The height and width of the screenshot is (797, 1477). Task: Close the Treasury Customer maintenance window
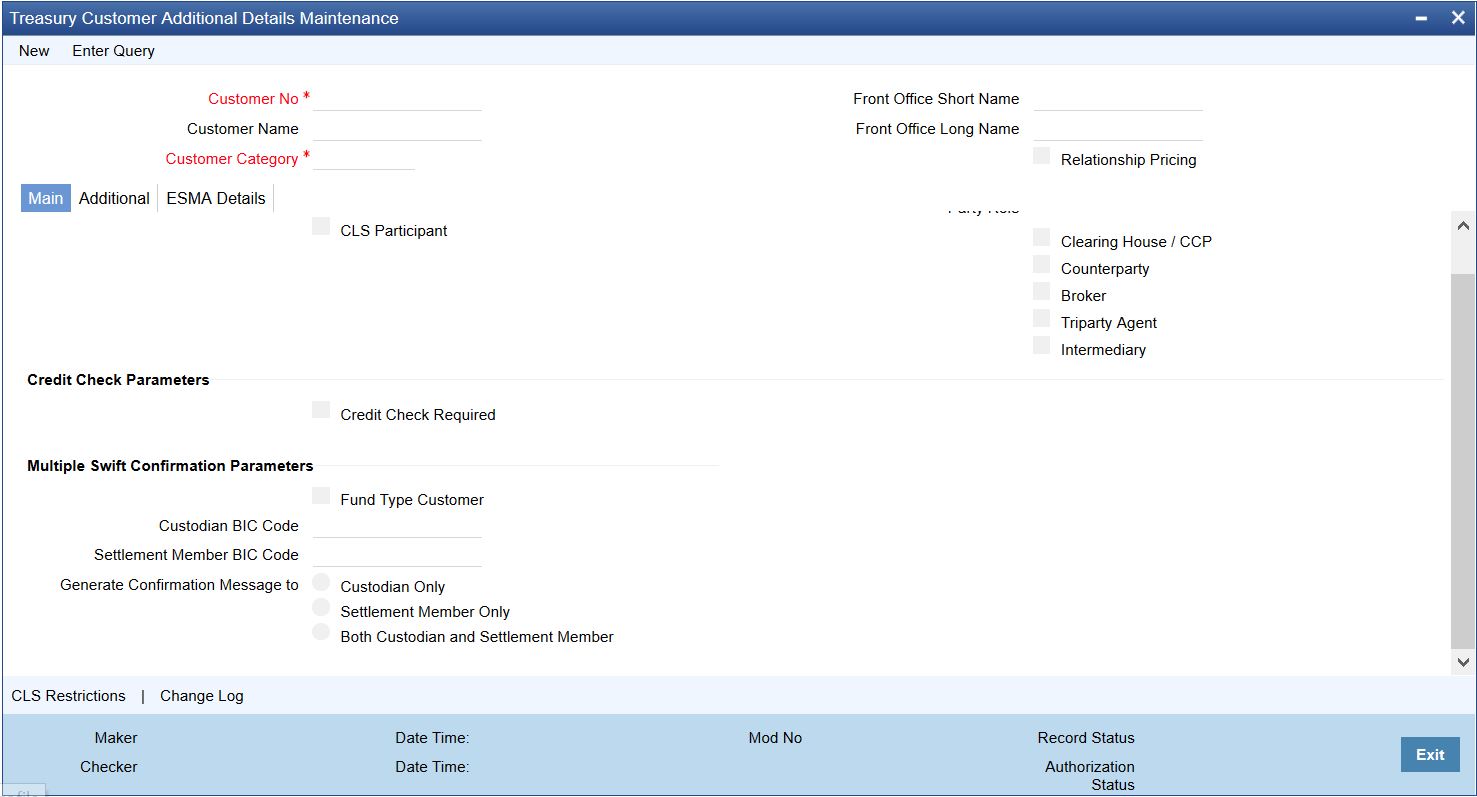pyautogui.click(x=1457, y=19)
